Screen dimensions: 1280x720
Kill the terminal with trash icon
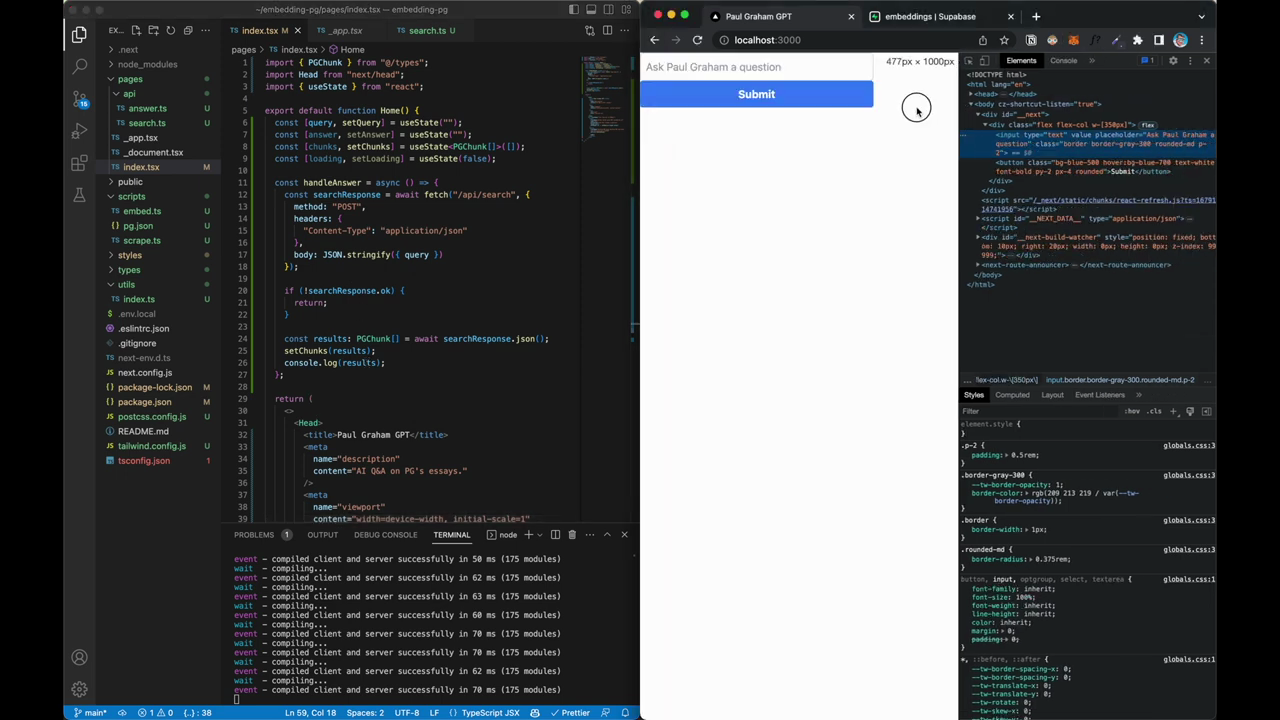point(572,535)
